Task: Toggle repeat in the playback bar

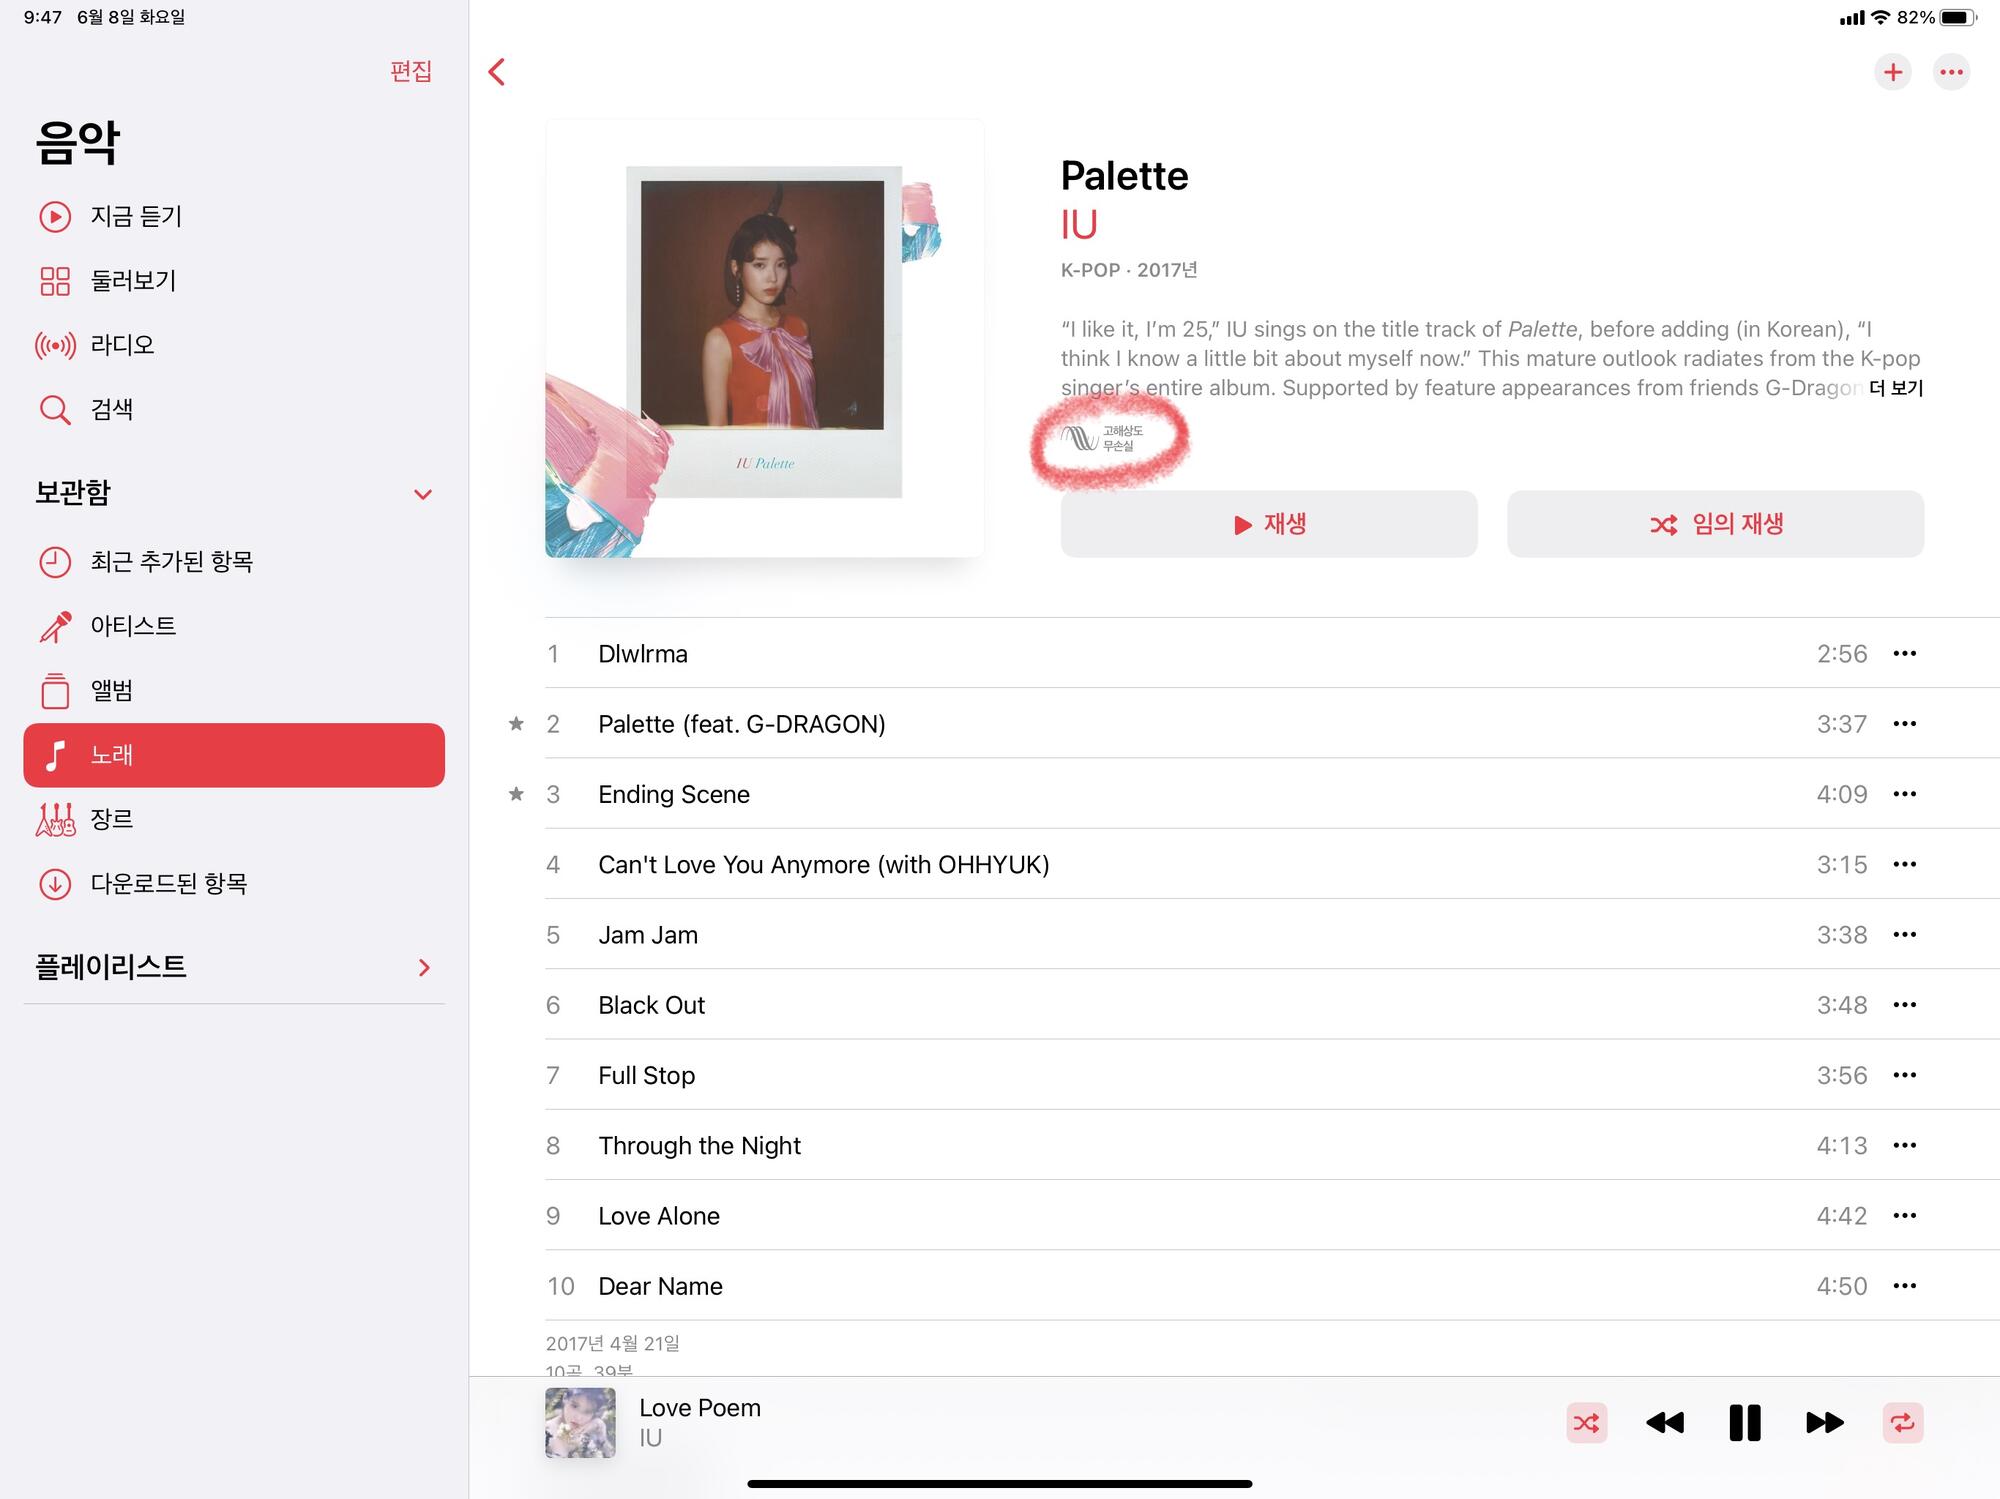Action: click(1902, 1422)
